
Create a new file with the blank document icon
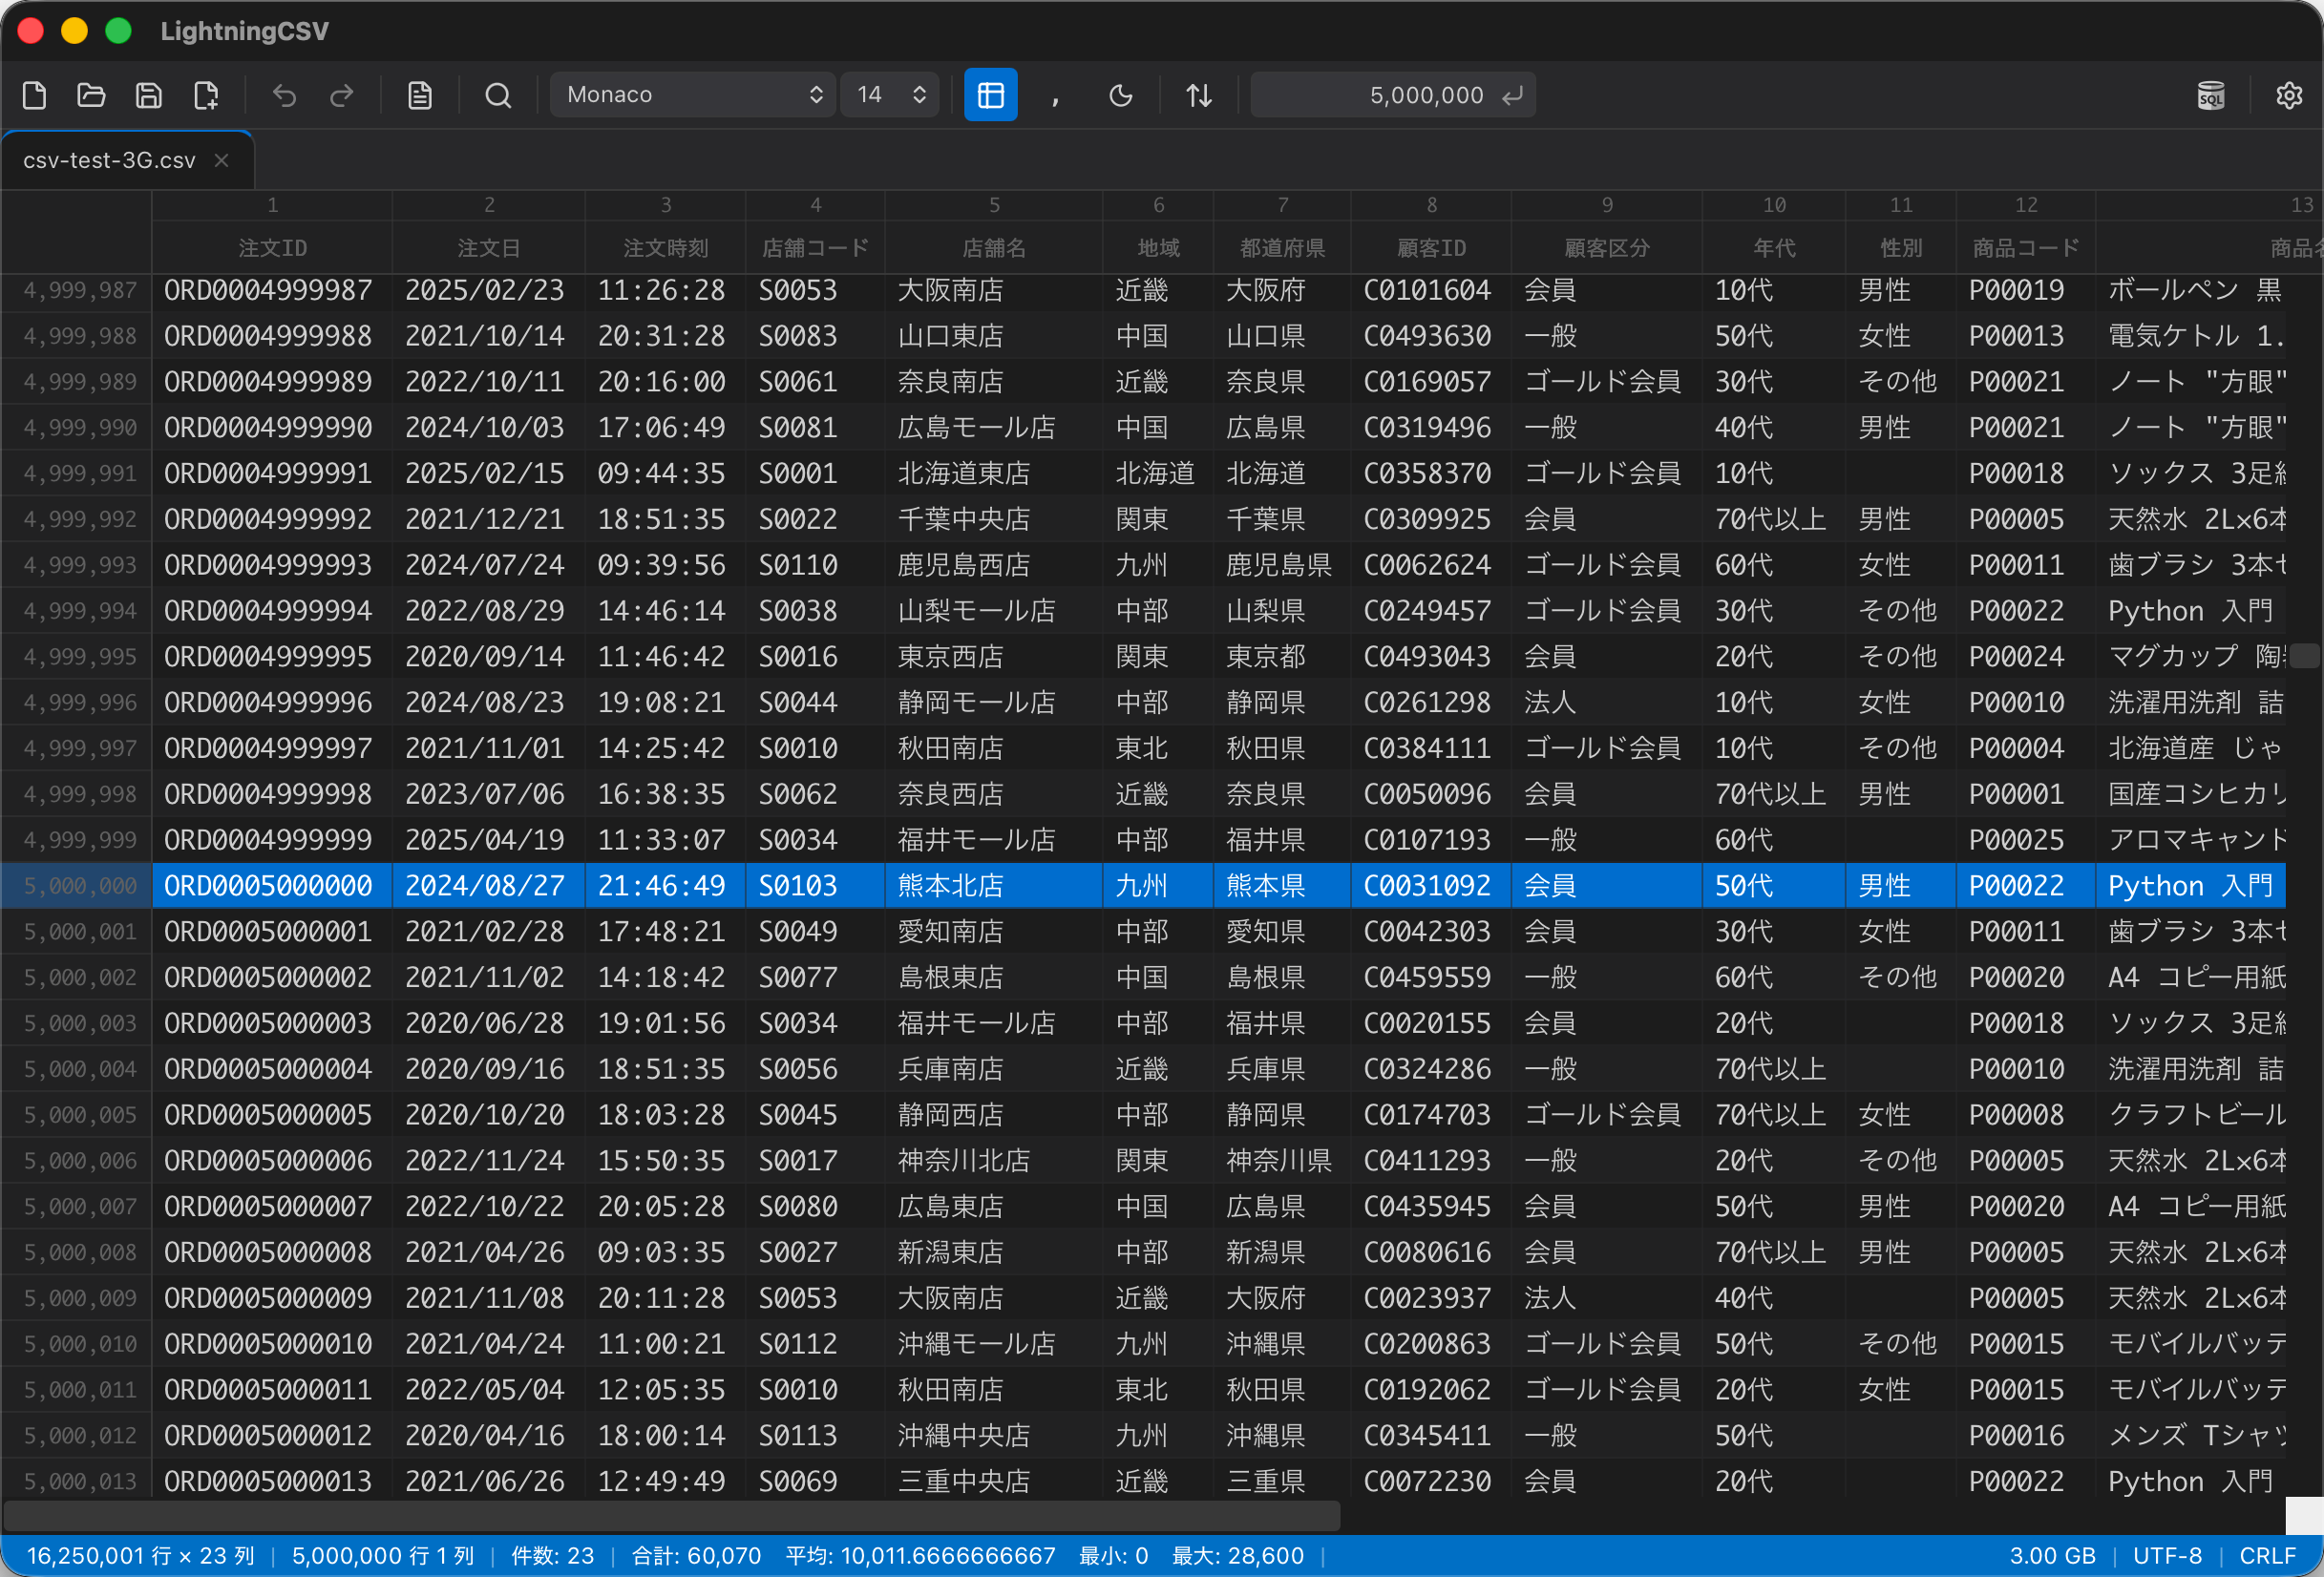tap(34, 95)
